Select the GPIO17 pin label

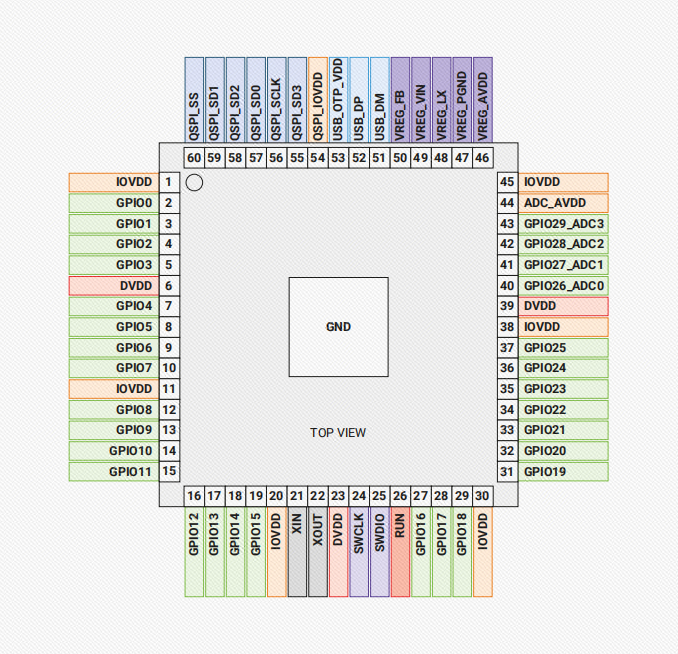click(x=441, y=552)
